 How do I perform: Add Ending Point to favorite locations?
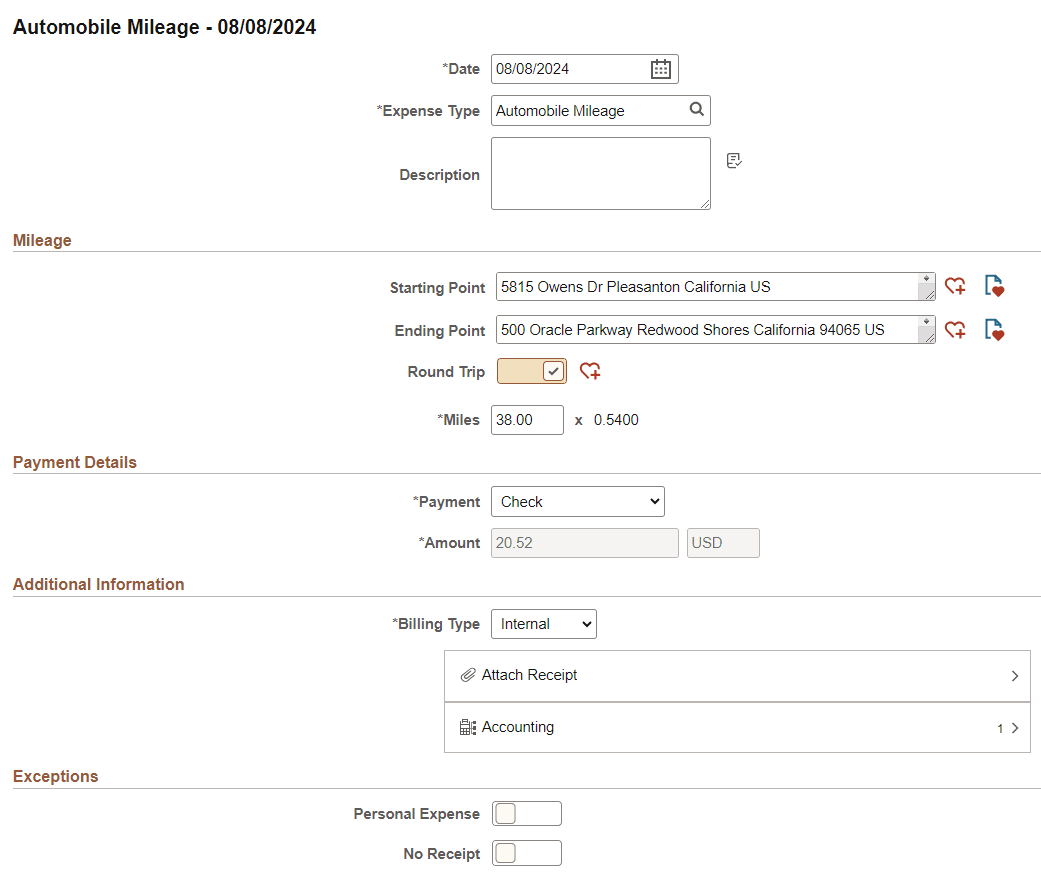point(955,329)
